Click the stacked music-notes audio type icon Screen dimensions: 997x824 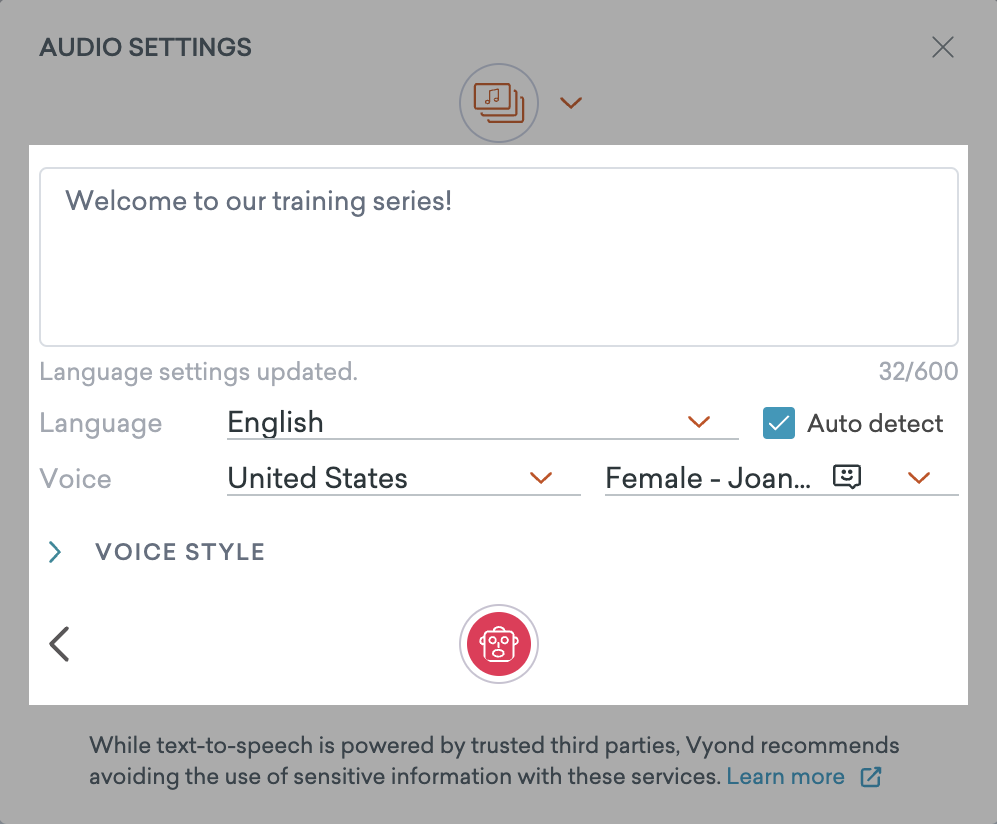click(x=498, y=103)
